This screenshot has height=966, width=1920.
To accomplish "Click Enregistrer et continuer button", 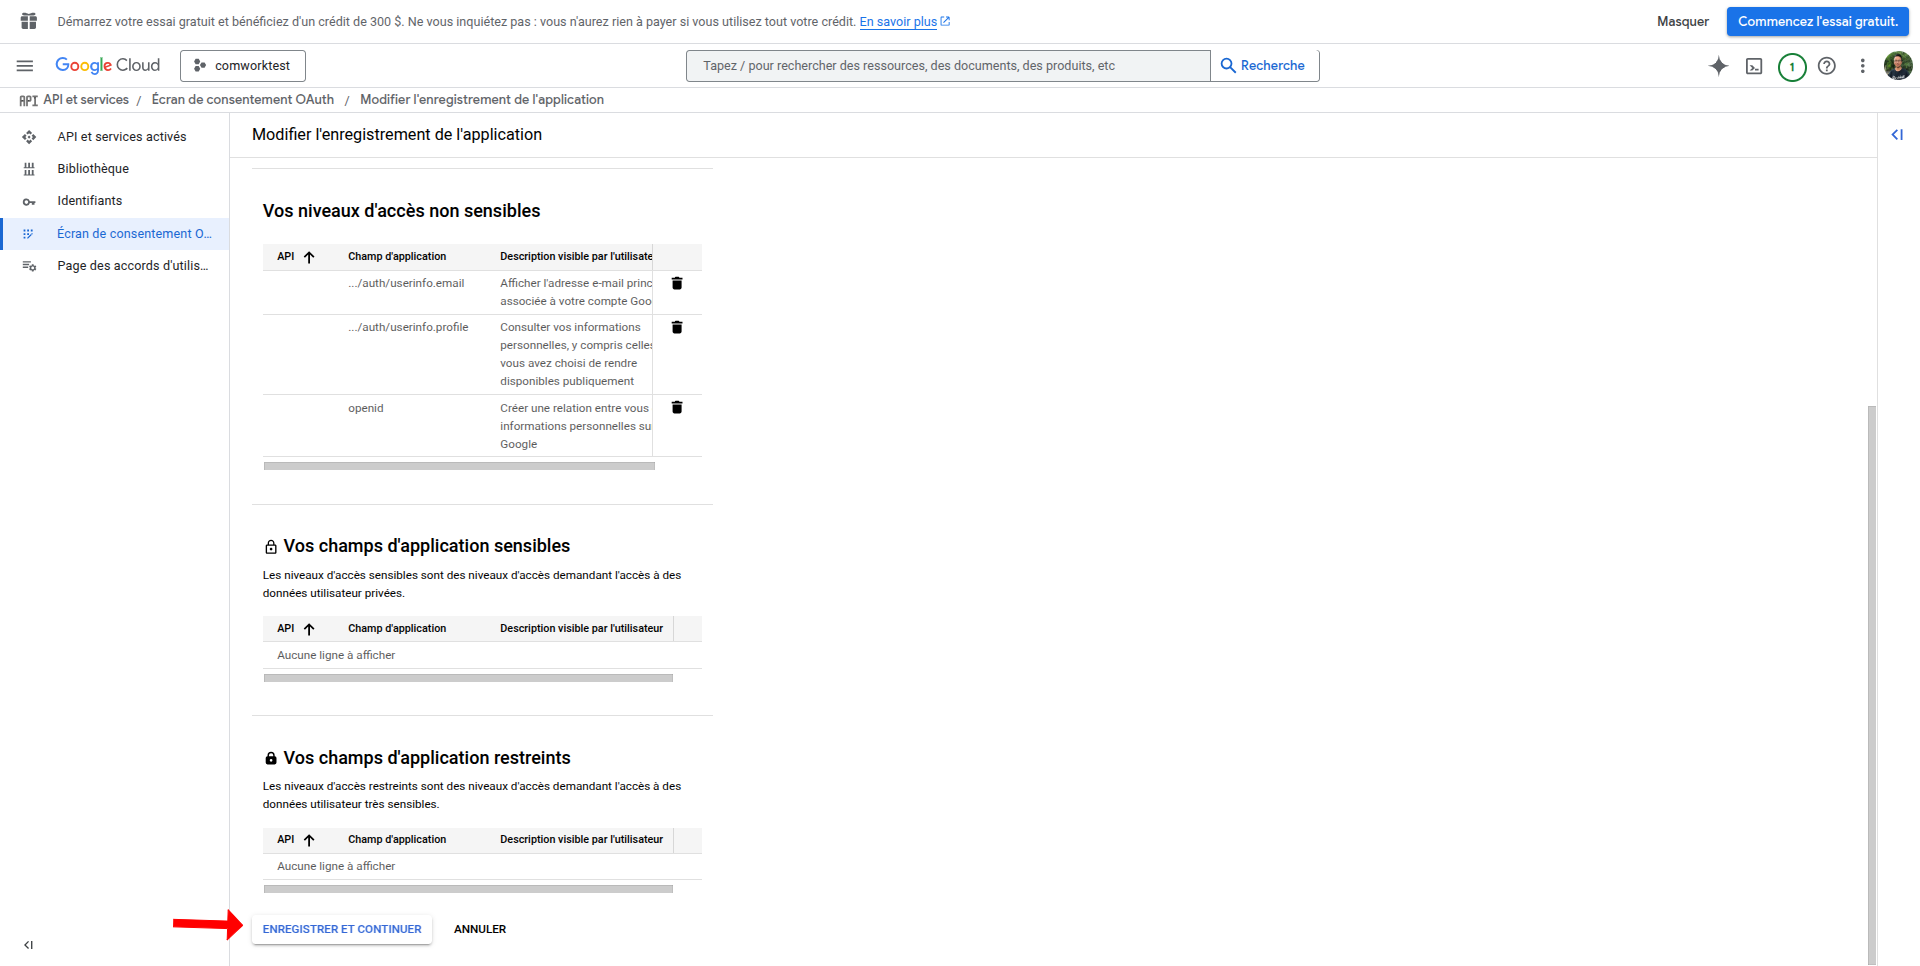I will coord(342,929).
